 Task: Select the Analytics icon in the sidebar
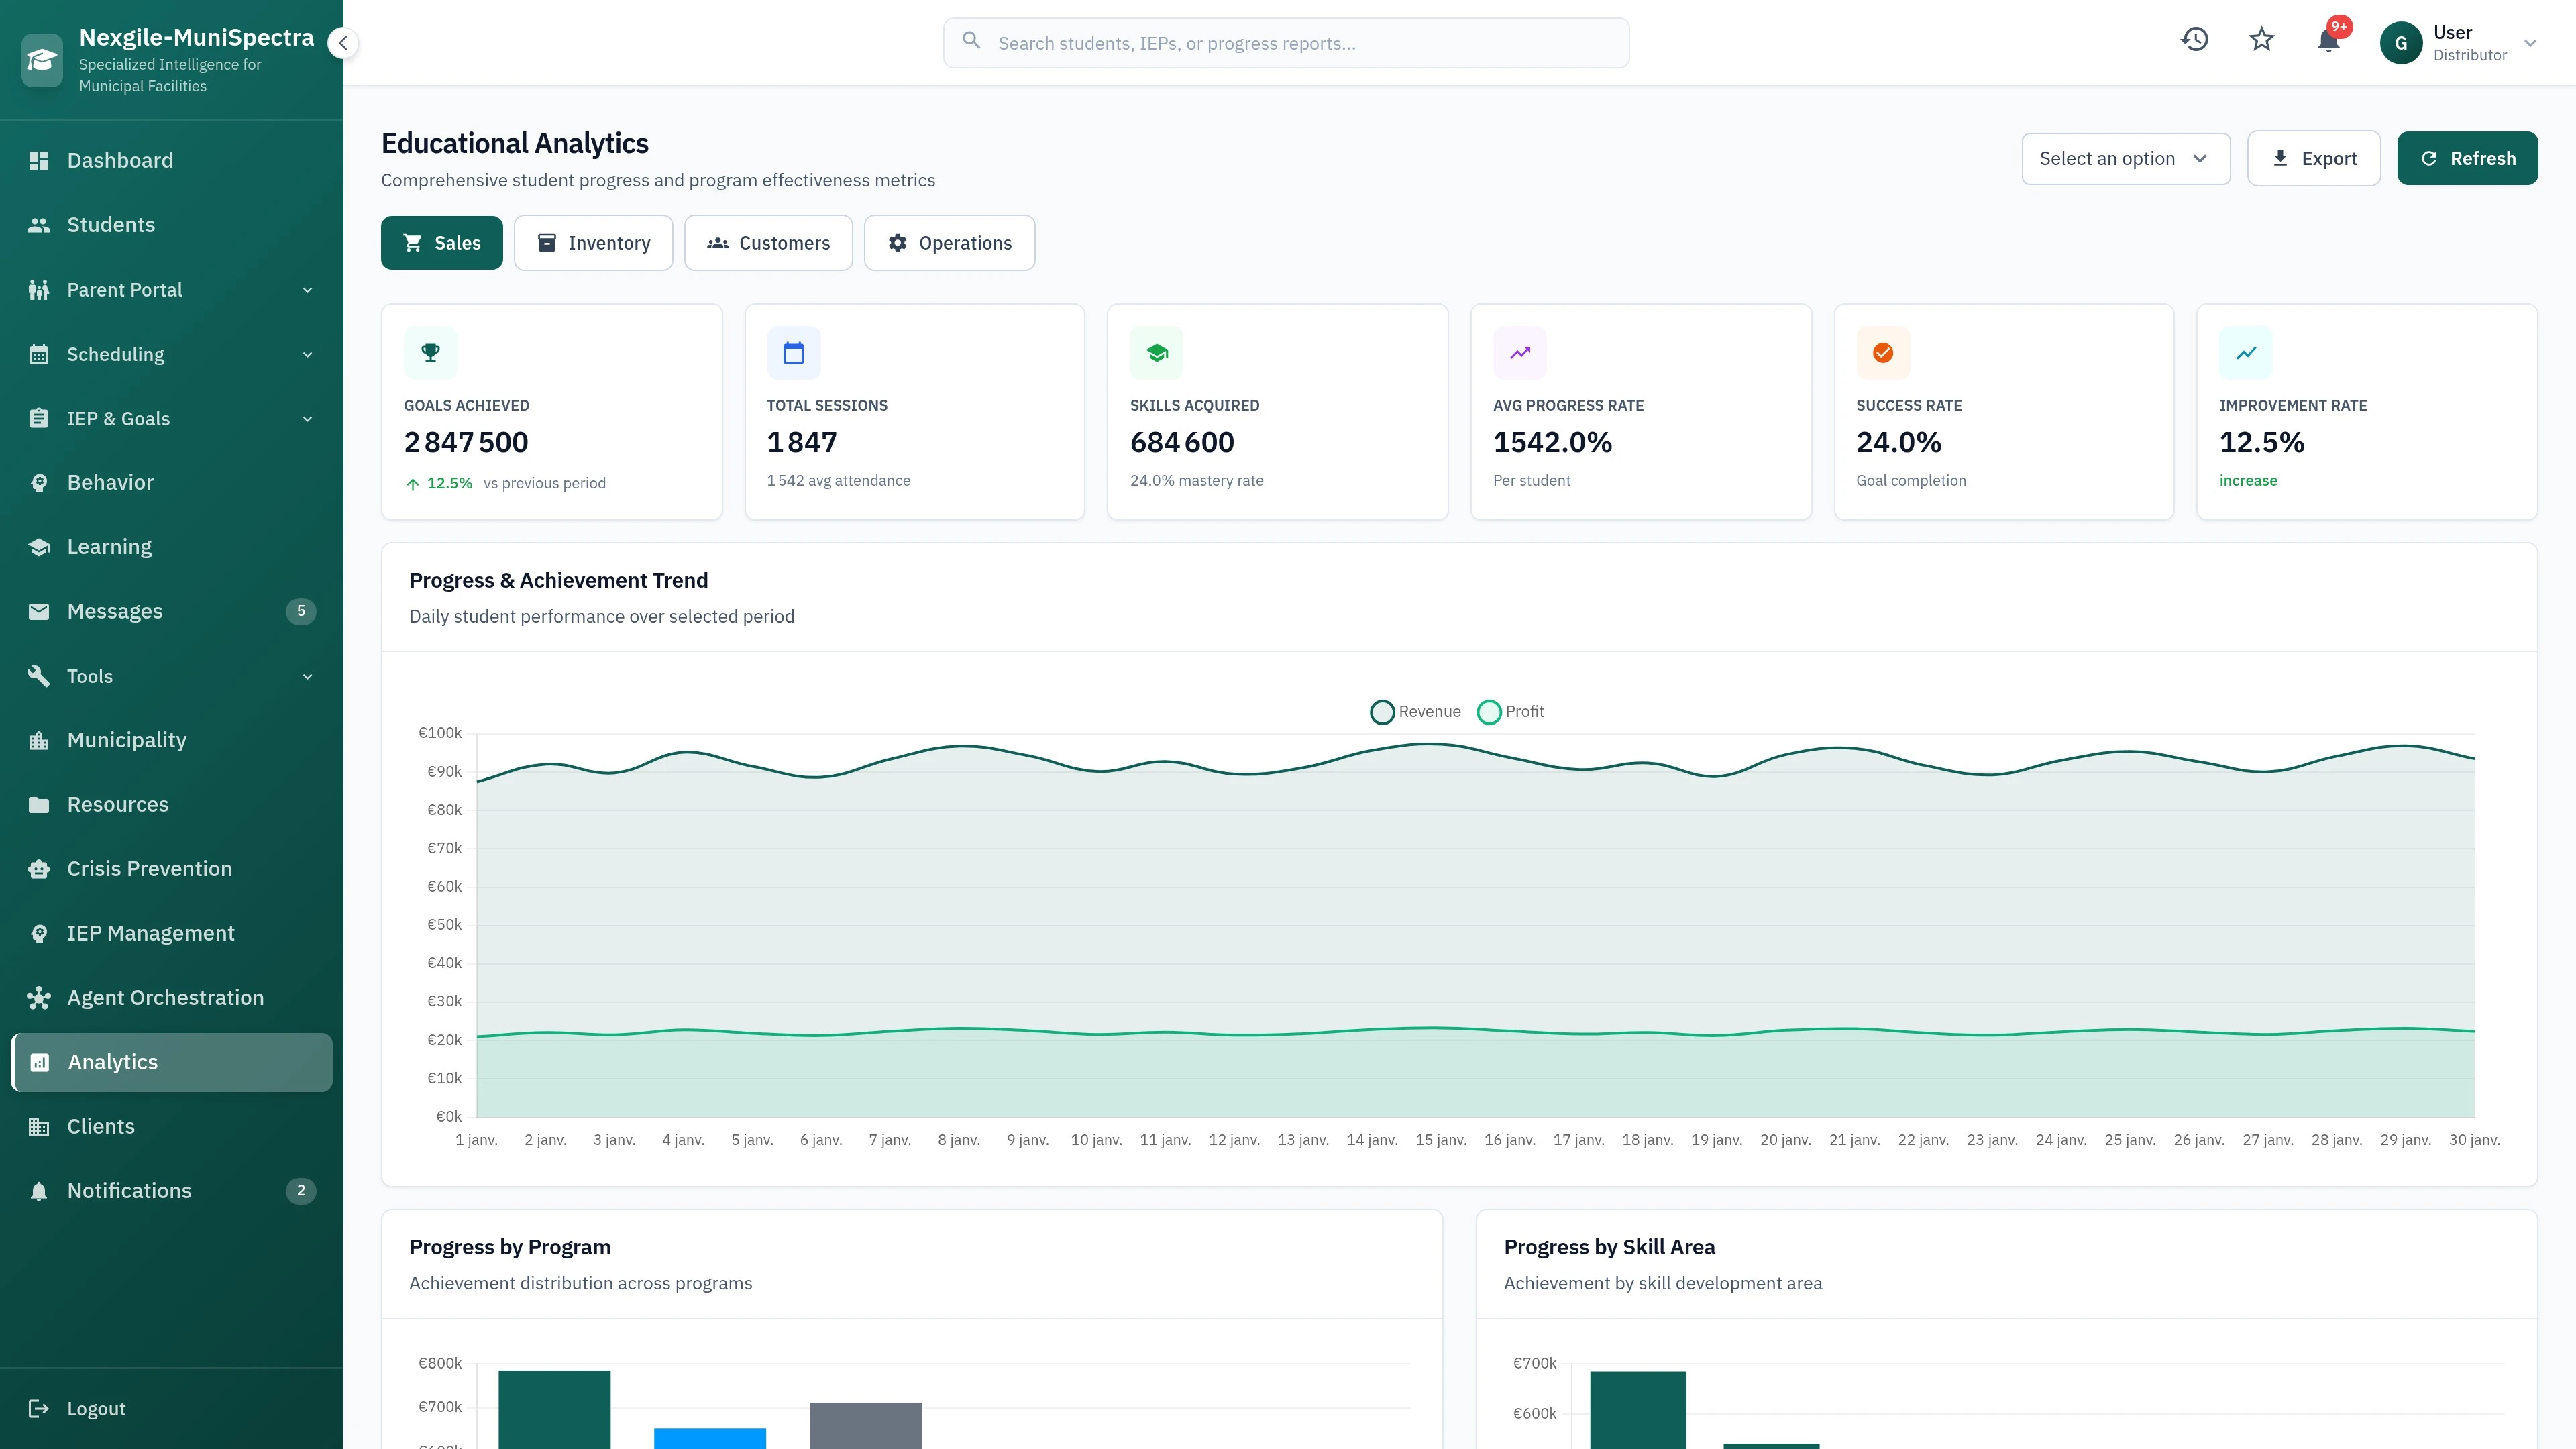pyautogui.click(x=40, y=1062)
